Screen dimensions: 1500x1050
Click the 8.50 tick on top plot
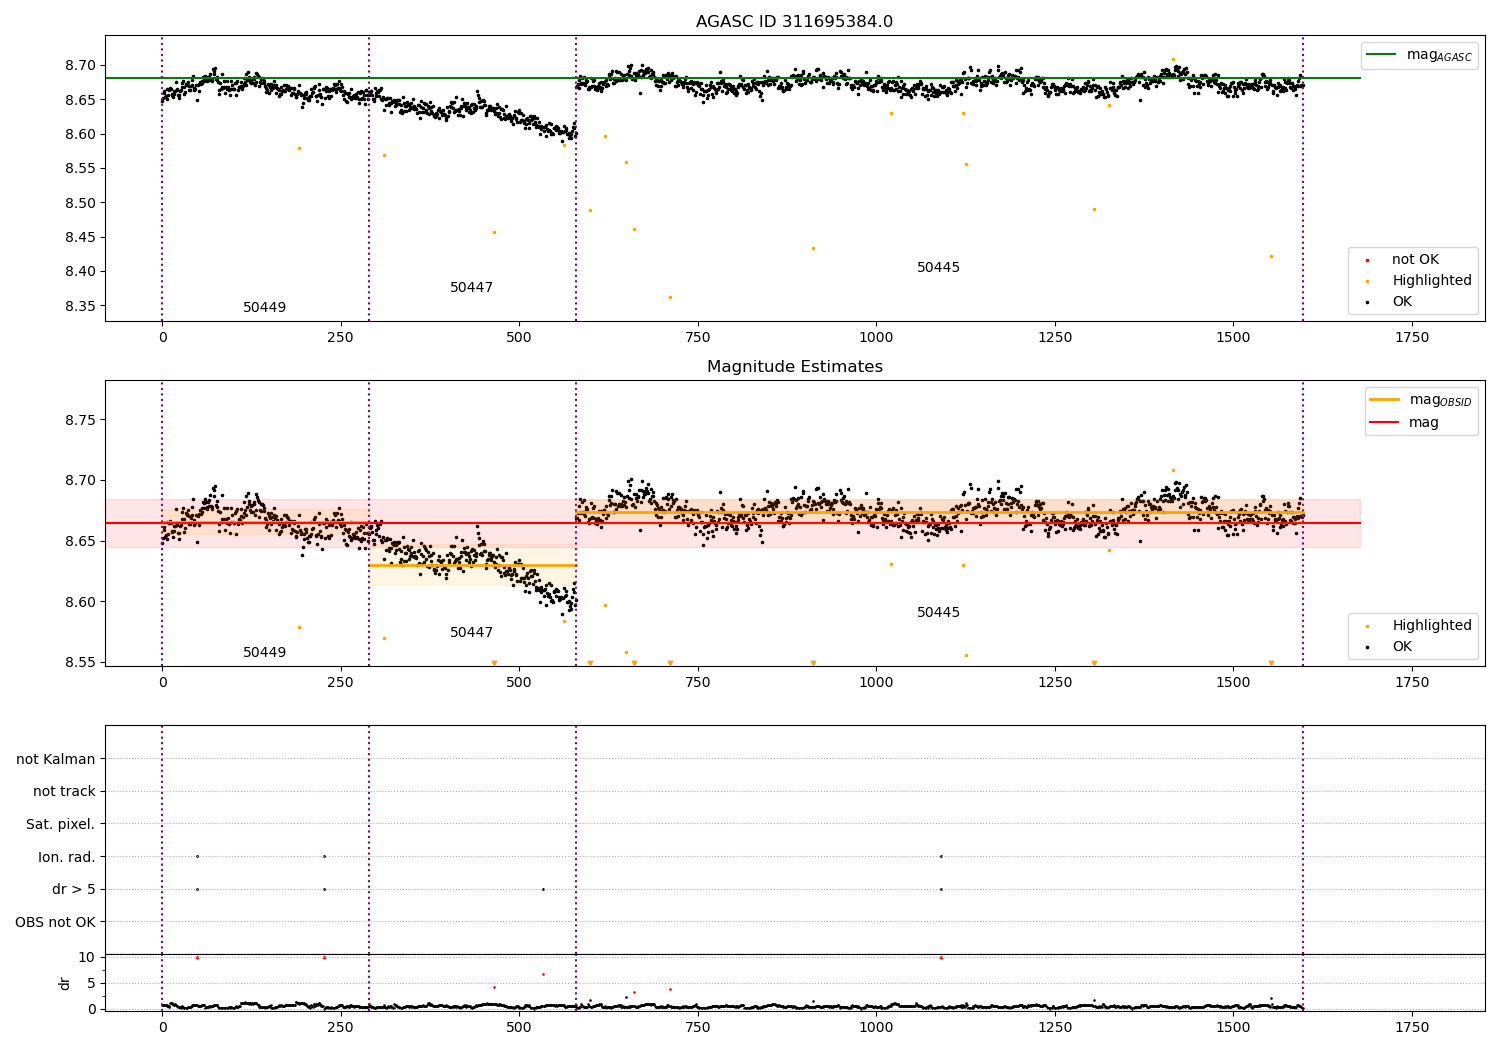pyautogui.click(x=78, y=203)
